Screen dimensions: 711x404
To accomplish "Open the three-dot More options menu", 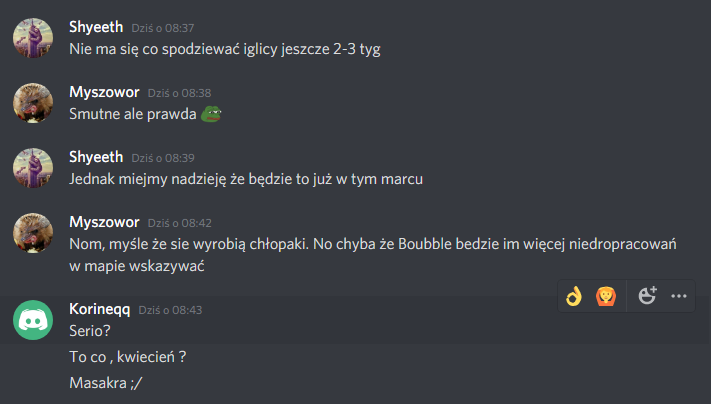I will click(679, 296).
